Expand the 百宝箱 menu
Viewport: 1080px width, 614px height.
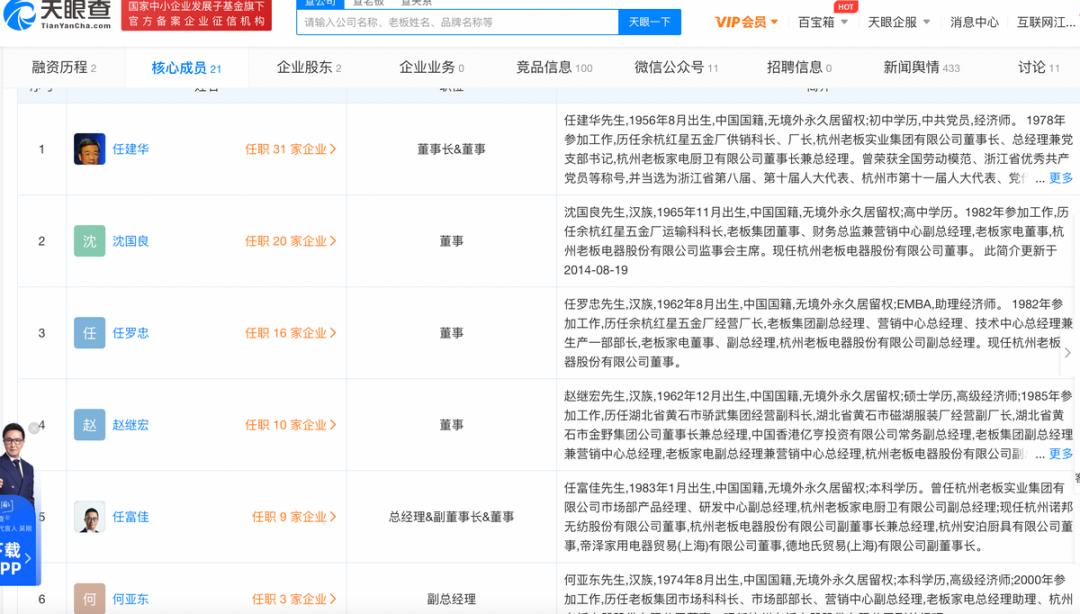tap(822, 22)
